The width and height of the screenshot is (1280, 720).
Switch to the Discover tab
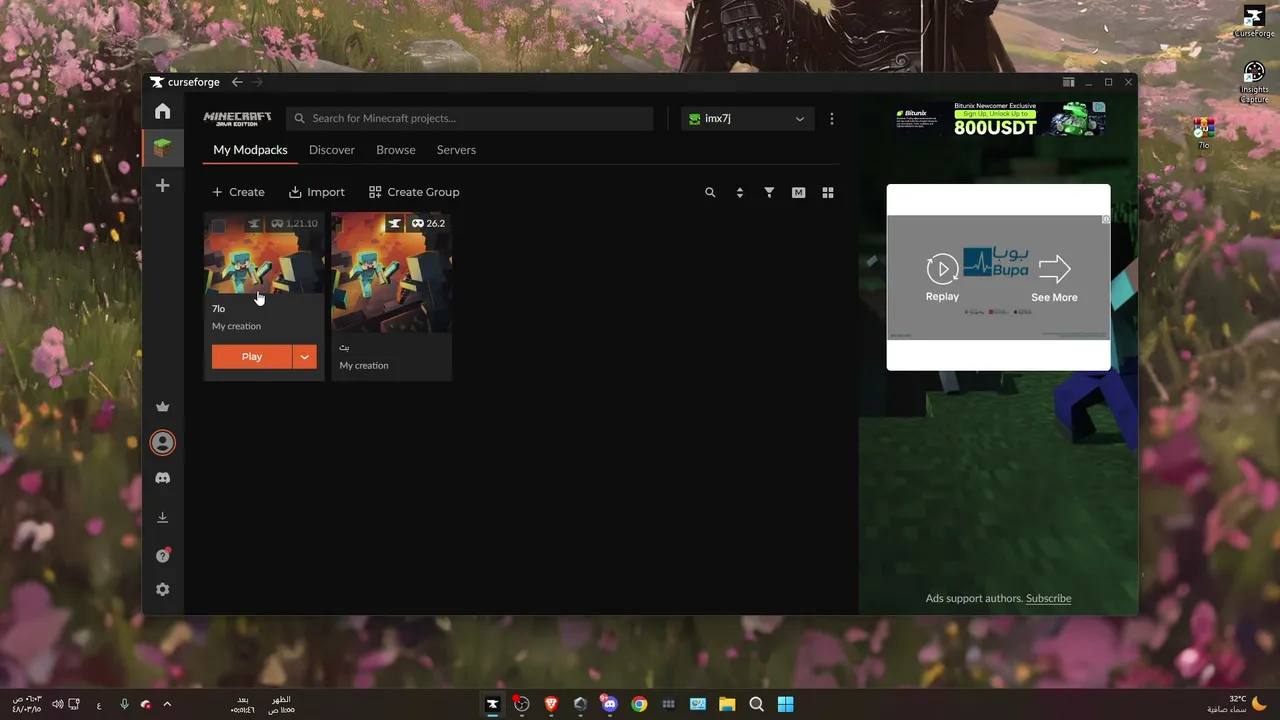[x=332, y=150]
